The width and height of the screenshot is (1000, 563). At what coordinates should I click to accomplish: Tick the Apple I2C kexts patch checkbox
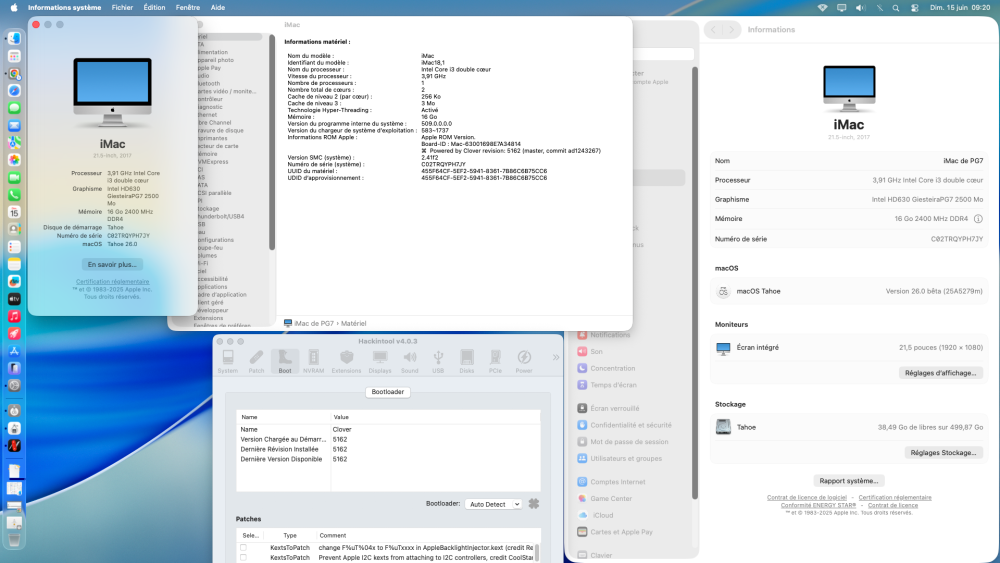tap(243, 557)
